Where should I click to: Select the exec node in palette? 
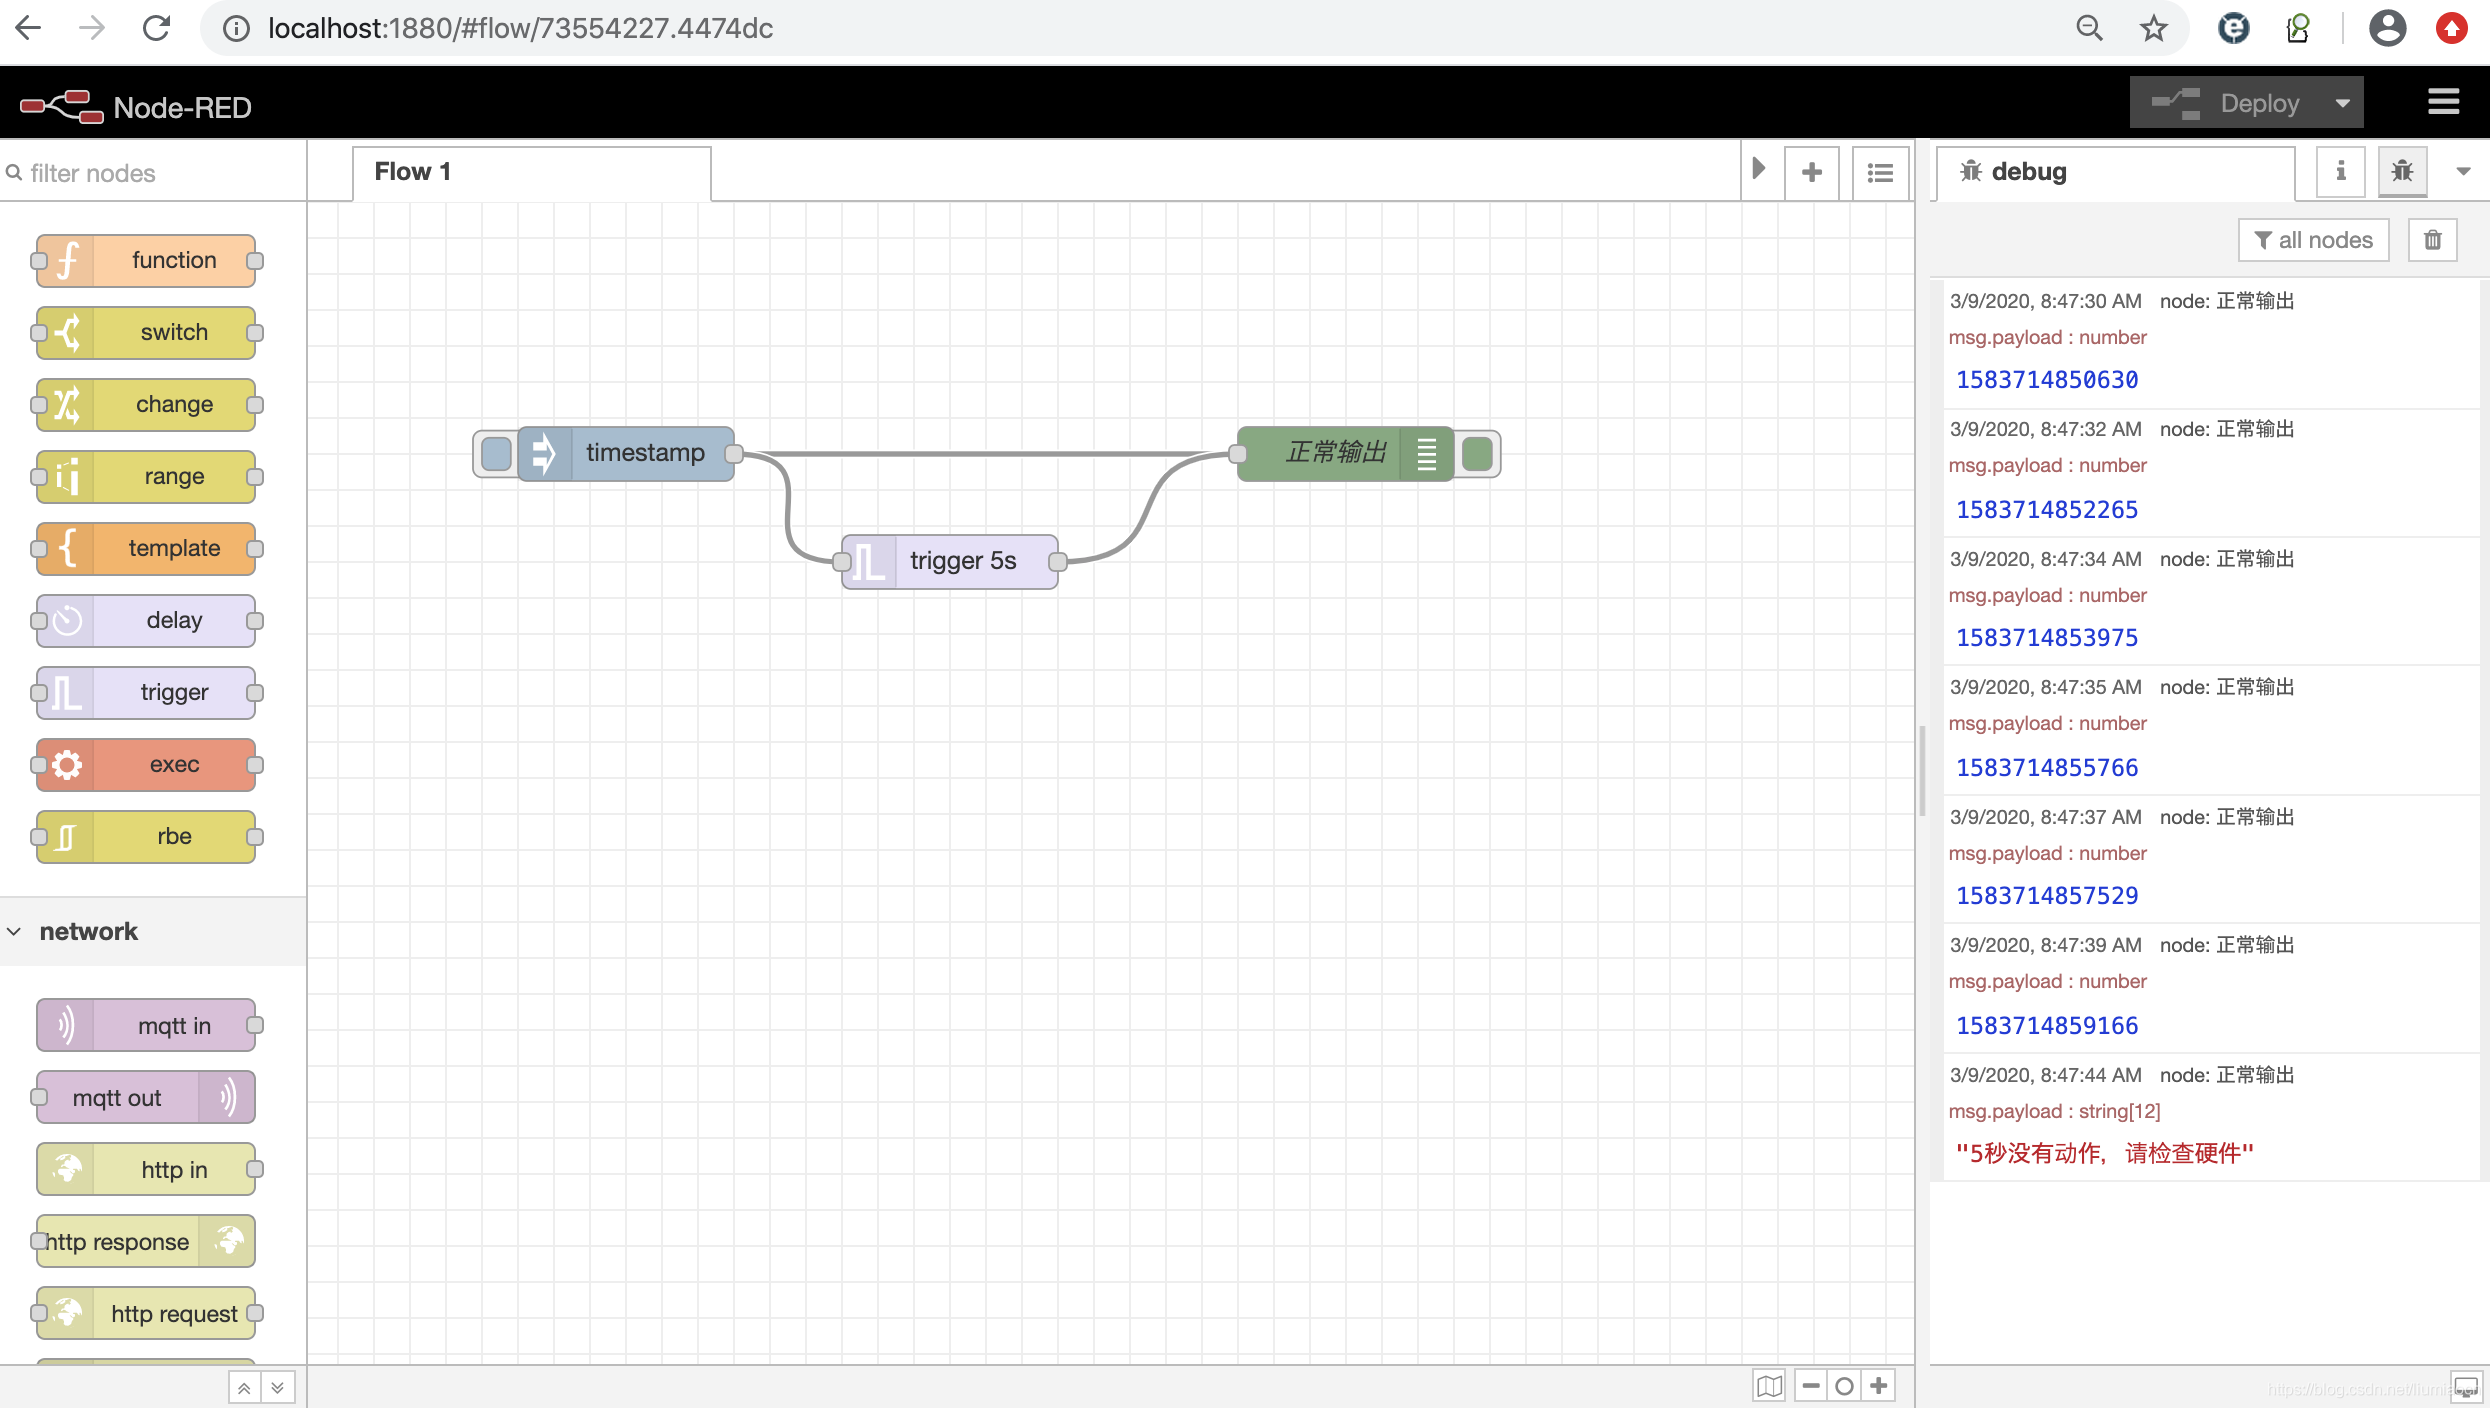click(146, 765)
